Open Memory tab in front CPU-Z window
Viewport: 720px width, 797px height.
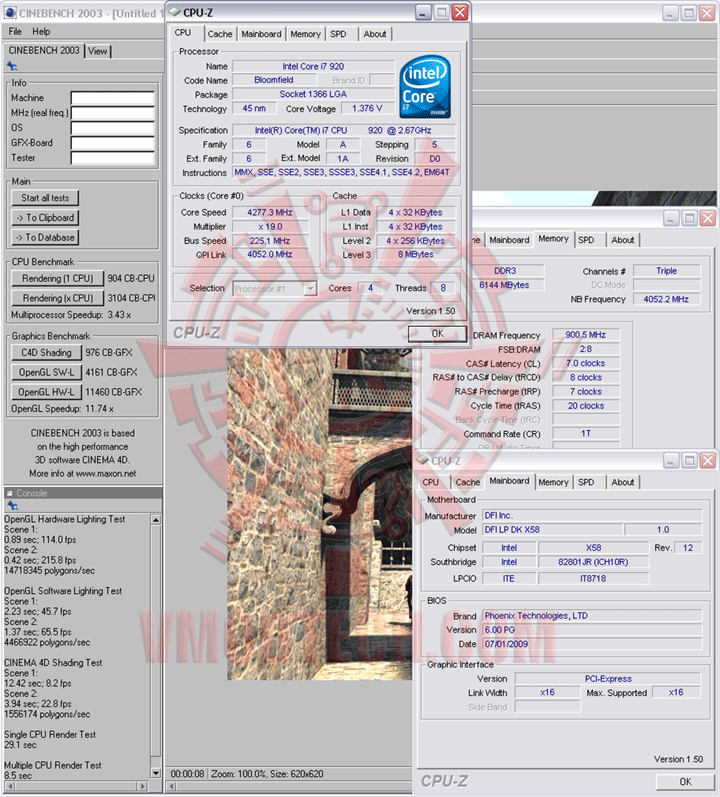pyautogui.click(x=305, y=34)
